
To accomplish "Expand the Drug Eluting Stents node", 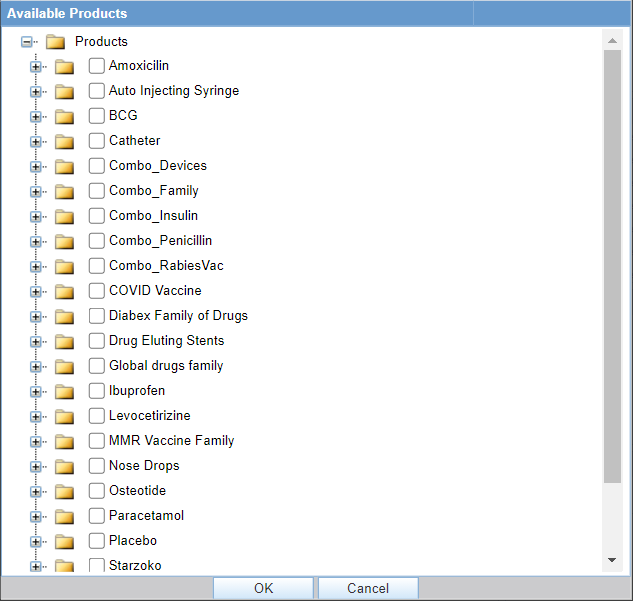I will (36, 342).
